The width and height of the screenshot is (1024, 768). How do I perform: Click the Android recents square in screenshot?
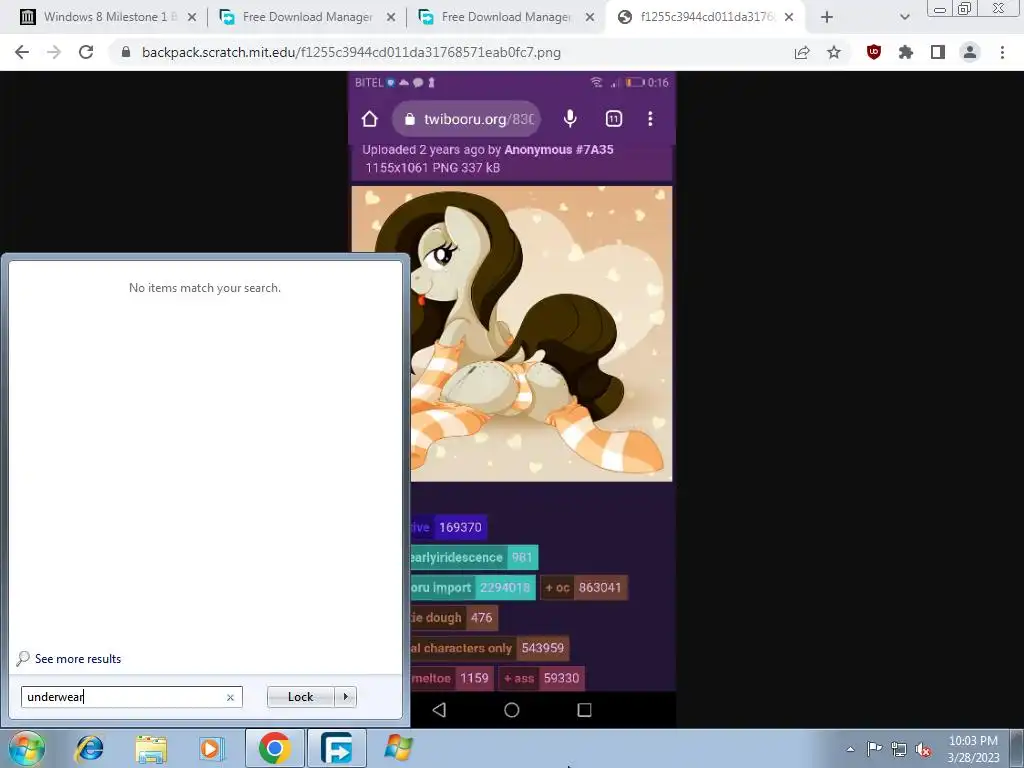584,710
